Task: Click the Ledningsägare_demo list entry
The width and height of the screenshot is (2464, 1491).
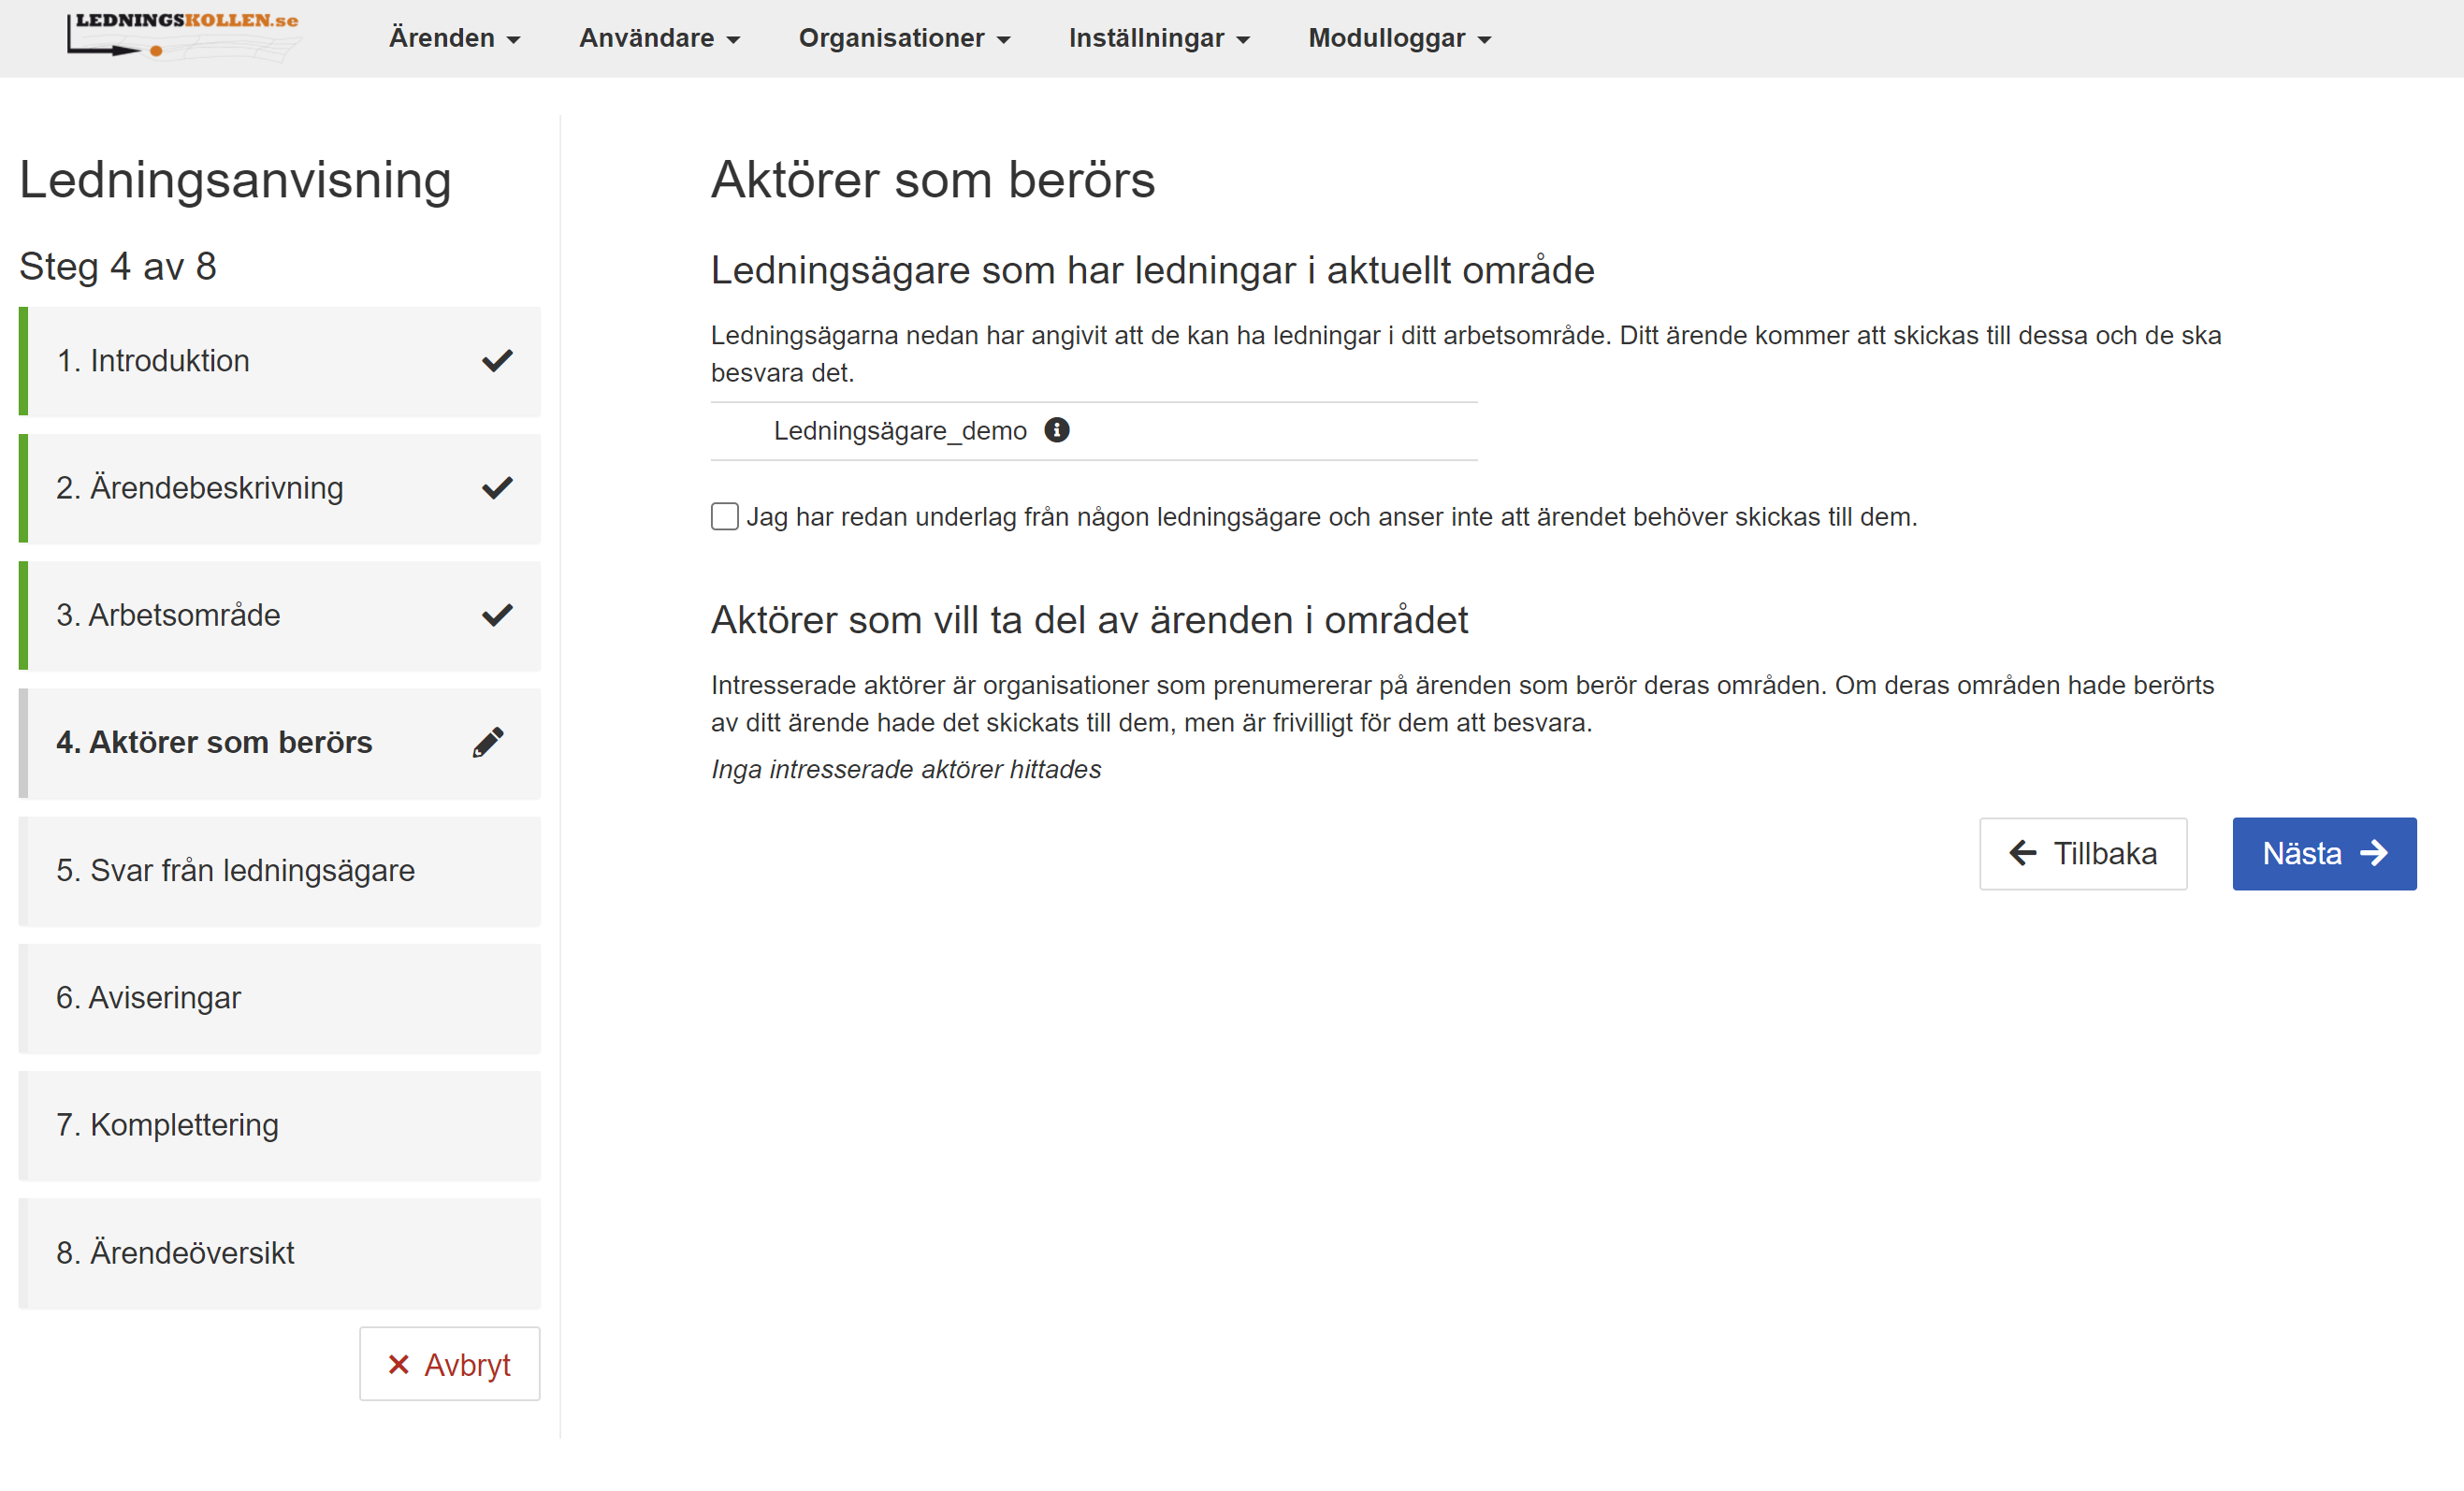Action: pyautogui.click(x=900, y=431)
